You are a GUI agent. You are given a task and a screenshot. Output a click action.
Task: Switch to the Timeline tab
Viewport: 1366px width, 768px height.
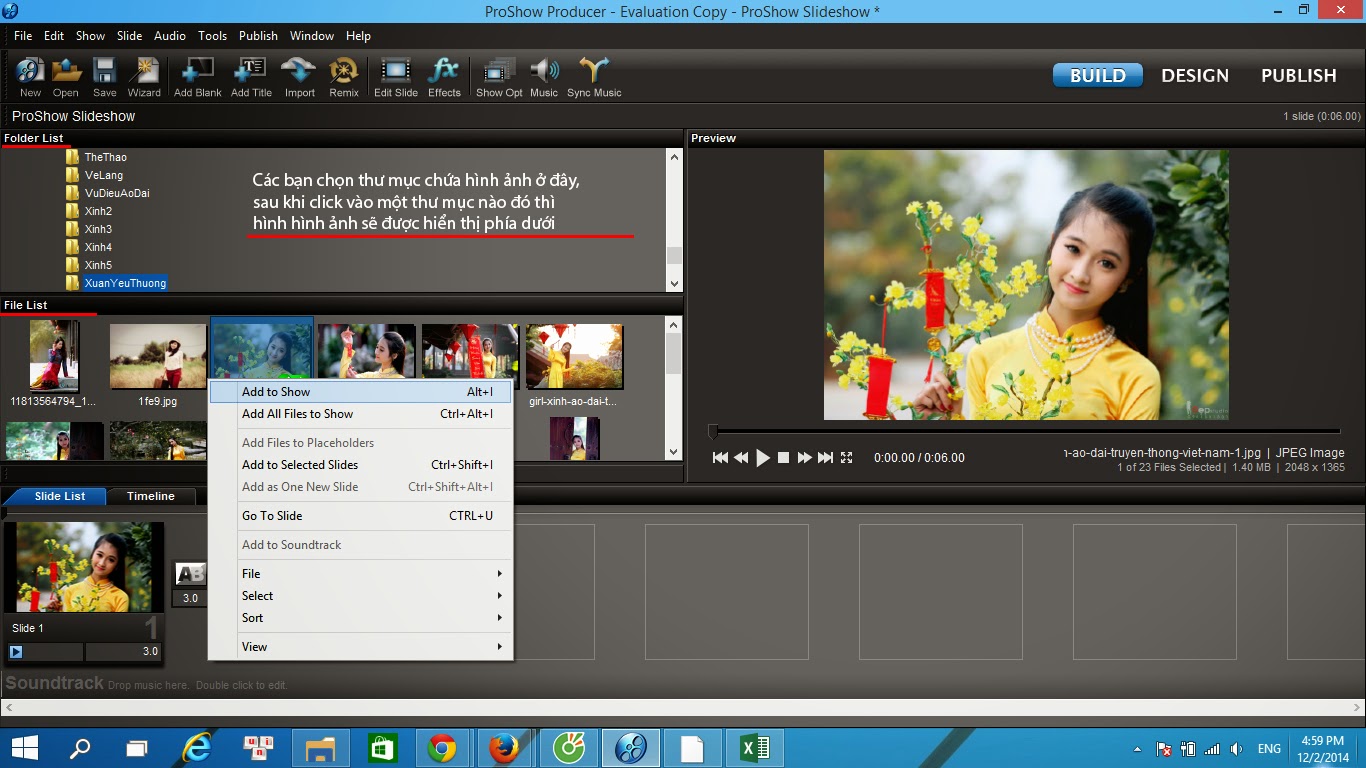coord(151,496)
